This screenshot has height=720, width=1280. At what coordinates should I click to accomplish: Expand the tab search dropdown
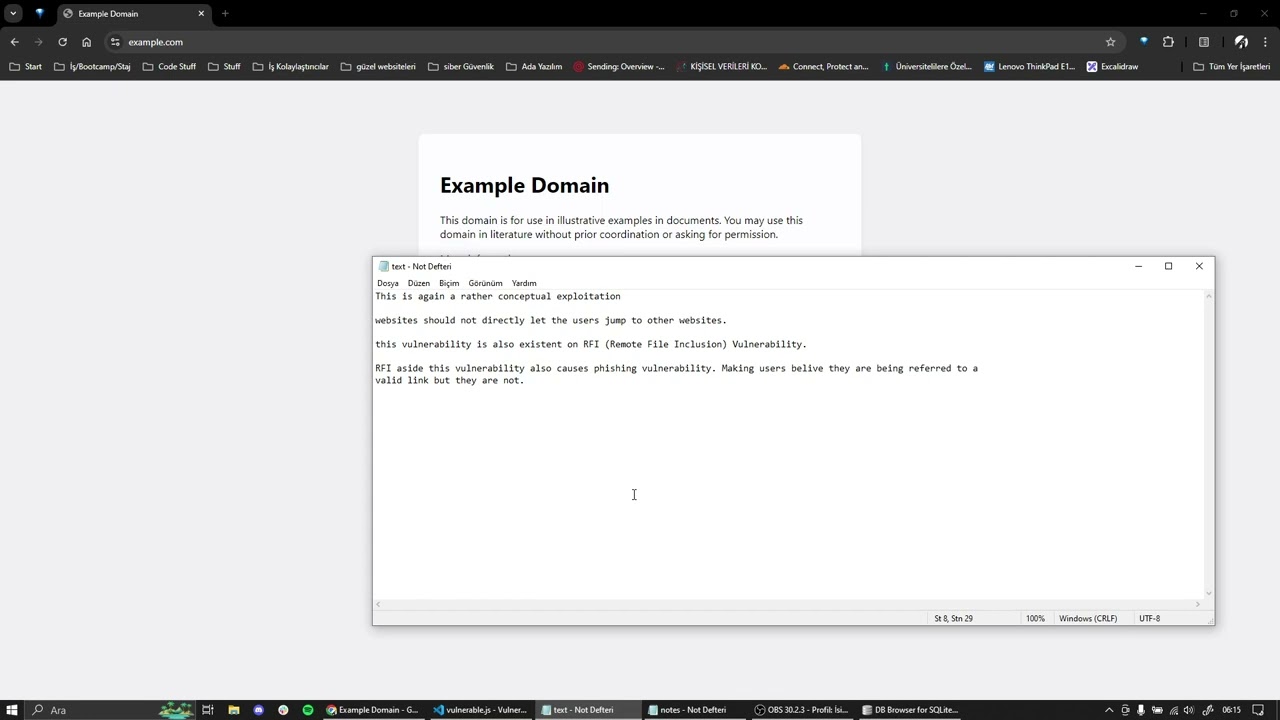point(13,14)
